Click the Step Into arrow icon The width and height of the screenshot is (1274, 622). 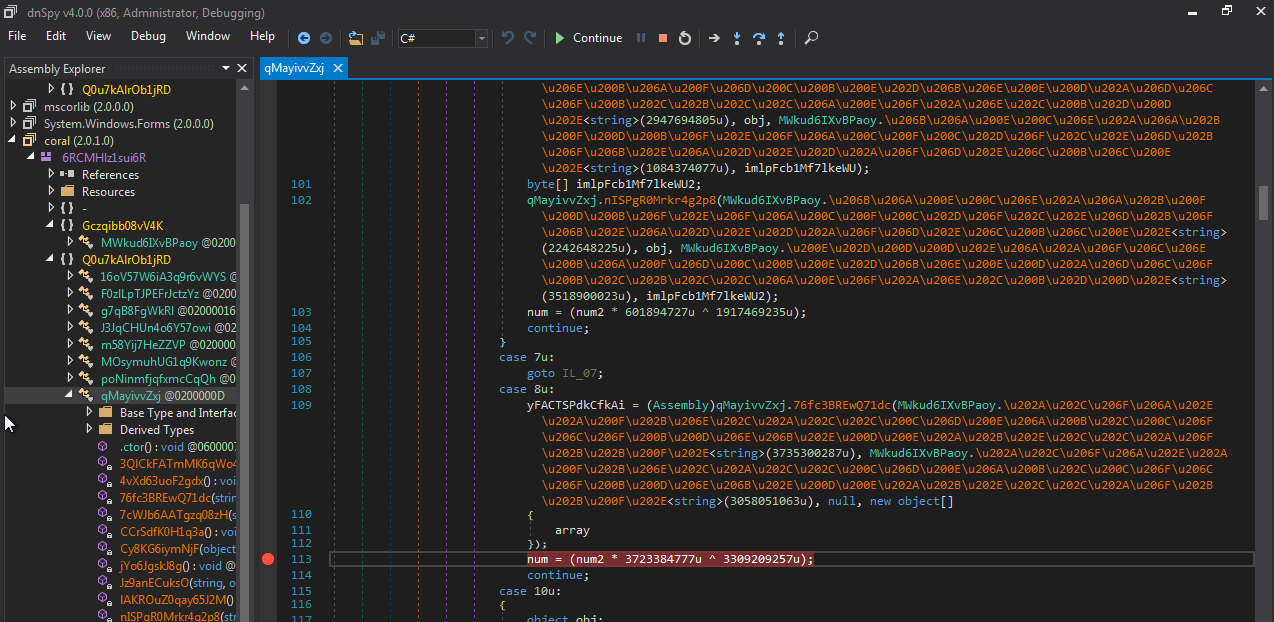(x=737, y=38)
